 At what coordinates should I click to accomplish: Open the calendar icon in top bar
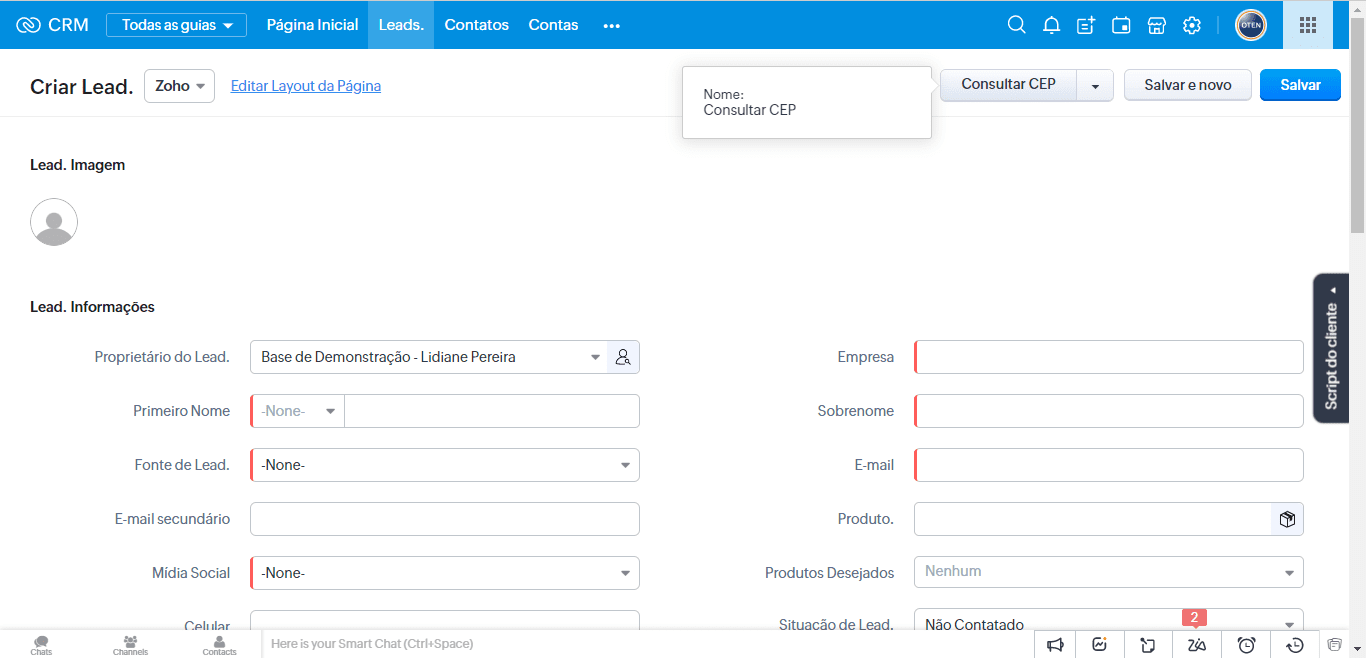tap(1121, 25)
